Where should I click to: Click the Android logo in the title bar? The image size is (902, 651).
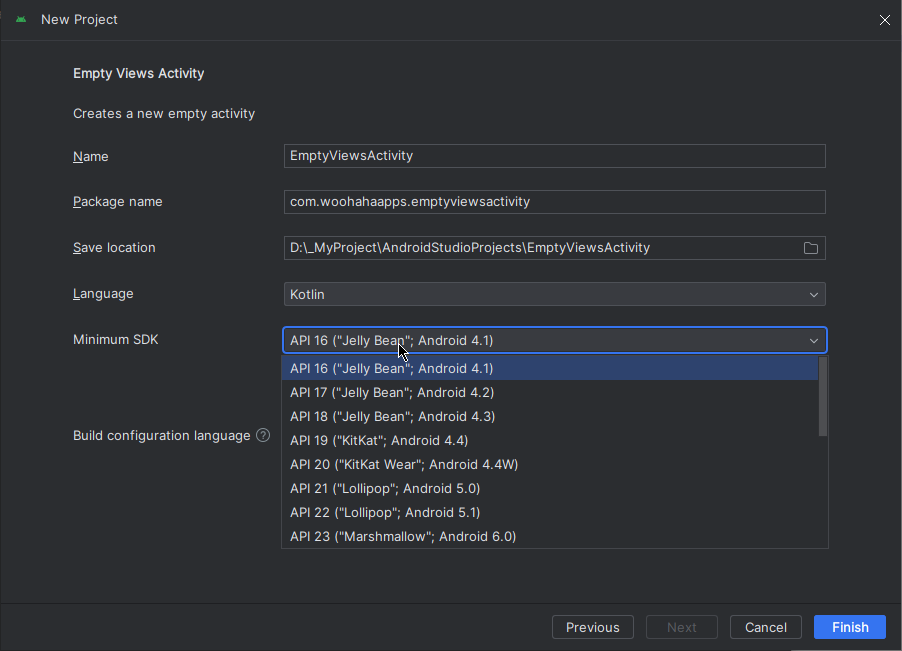(x=21, y=20)
